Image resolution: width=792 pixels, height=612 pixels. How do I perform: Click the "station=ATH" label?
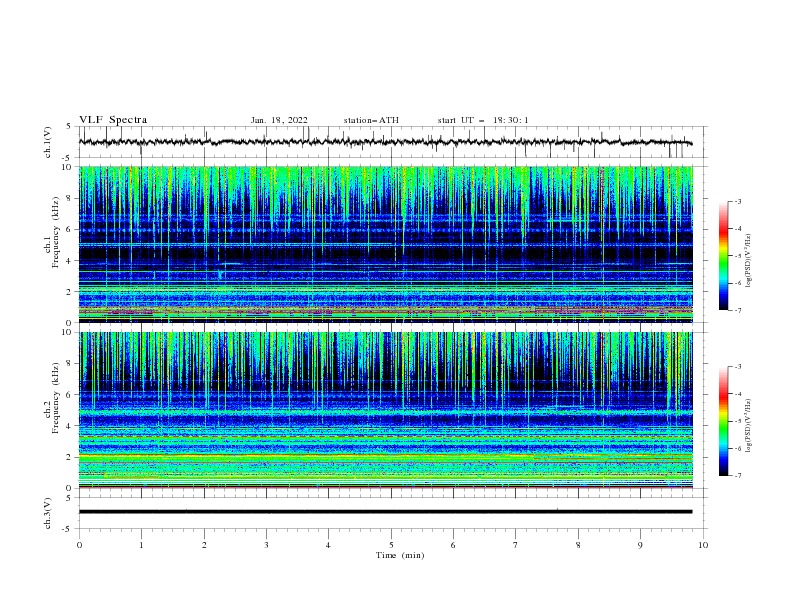(x=371, y=120)
